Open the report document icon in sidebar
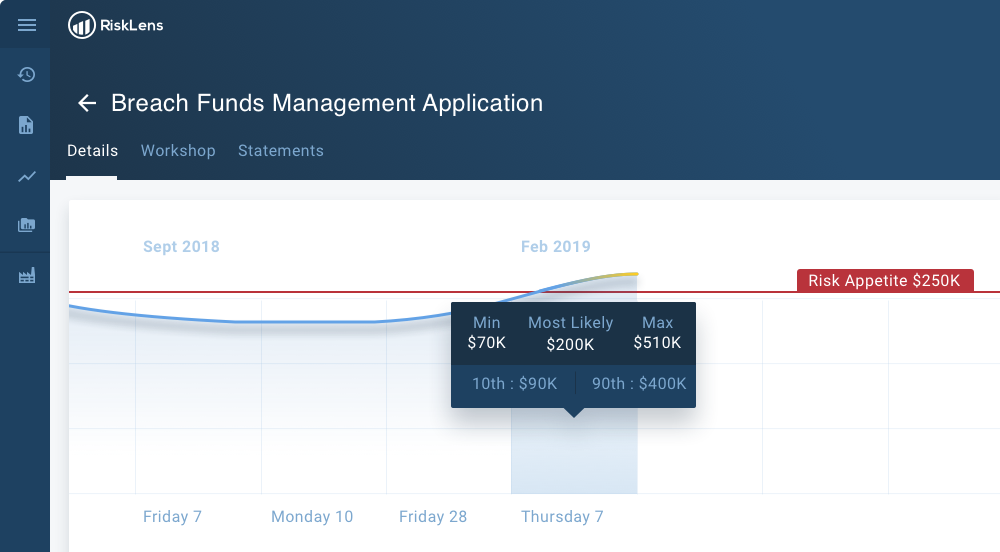1000x552 pixels. [26, 125]
